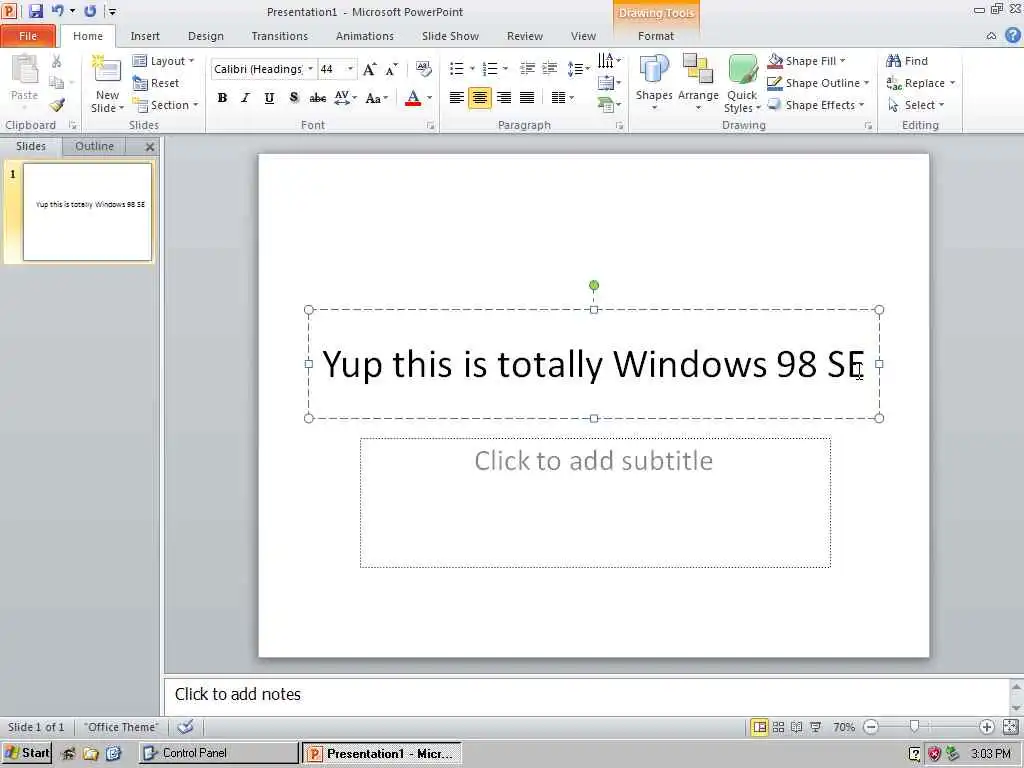Click the Help question mark icon
The image size is (1024, 768).
[1012, 35]
